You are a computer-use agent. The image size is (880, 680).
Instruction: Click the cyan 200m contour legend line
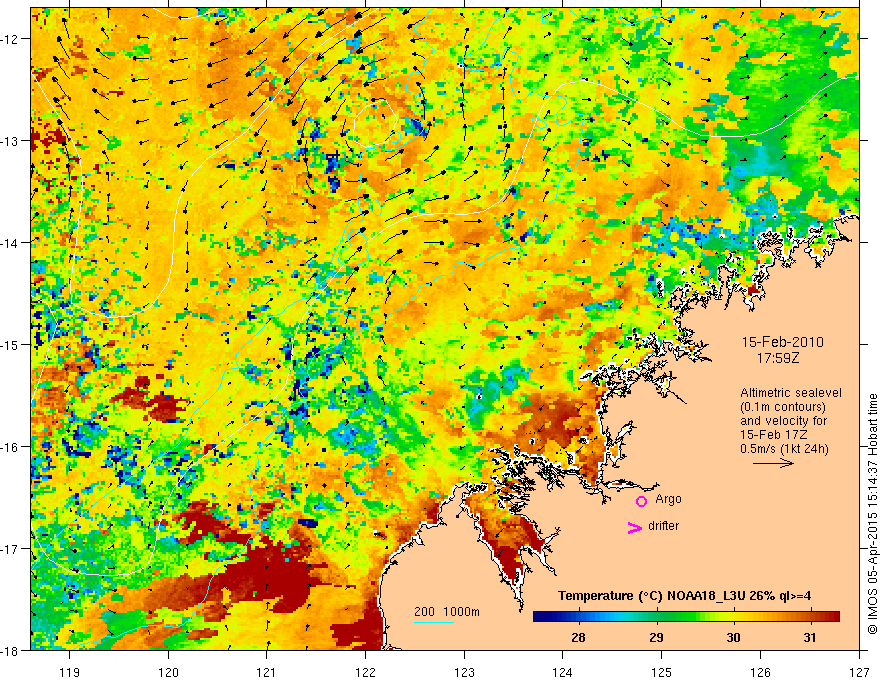433,622
